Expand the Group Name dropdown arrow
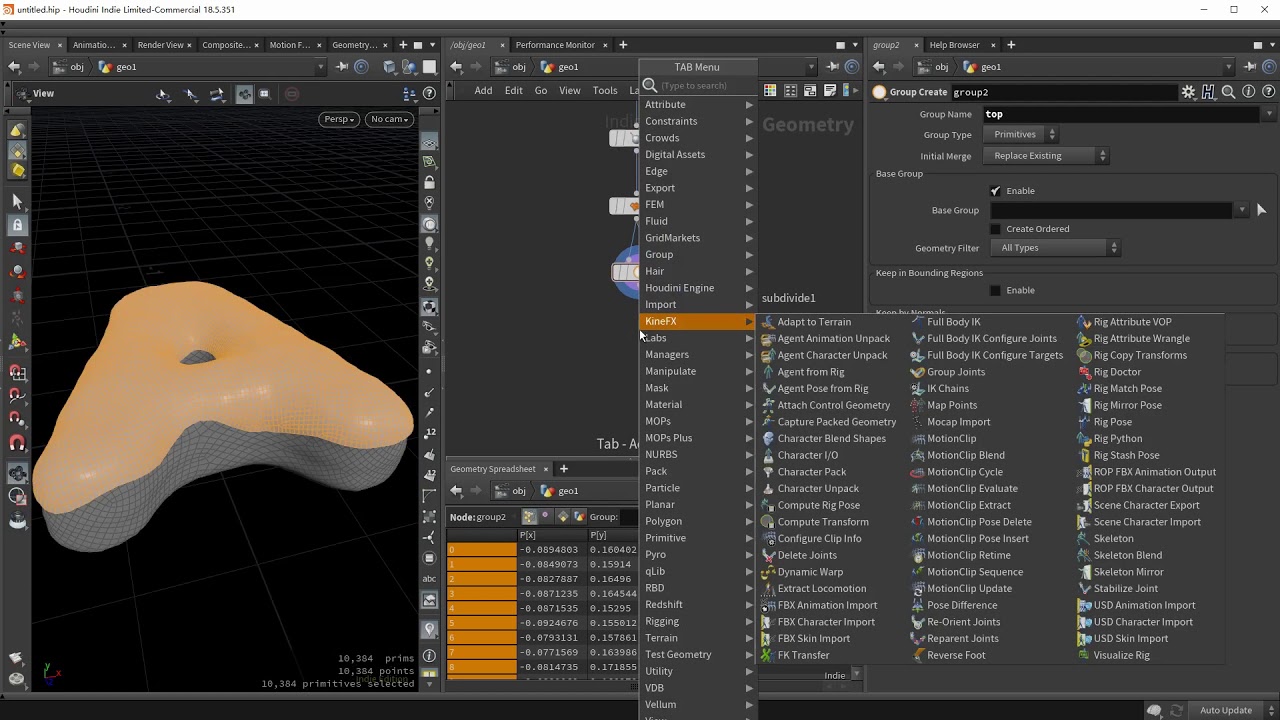Viewport: 1280px width, 720px height. point(1271,114)
